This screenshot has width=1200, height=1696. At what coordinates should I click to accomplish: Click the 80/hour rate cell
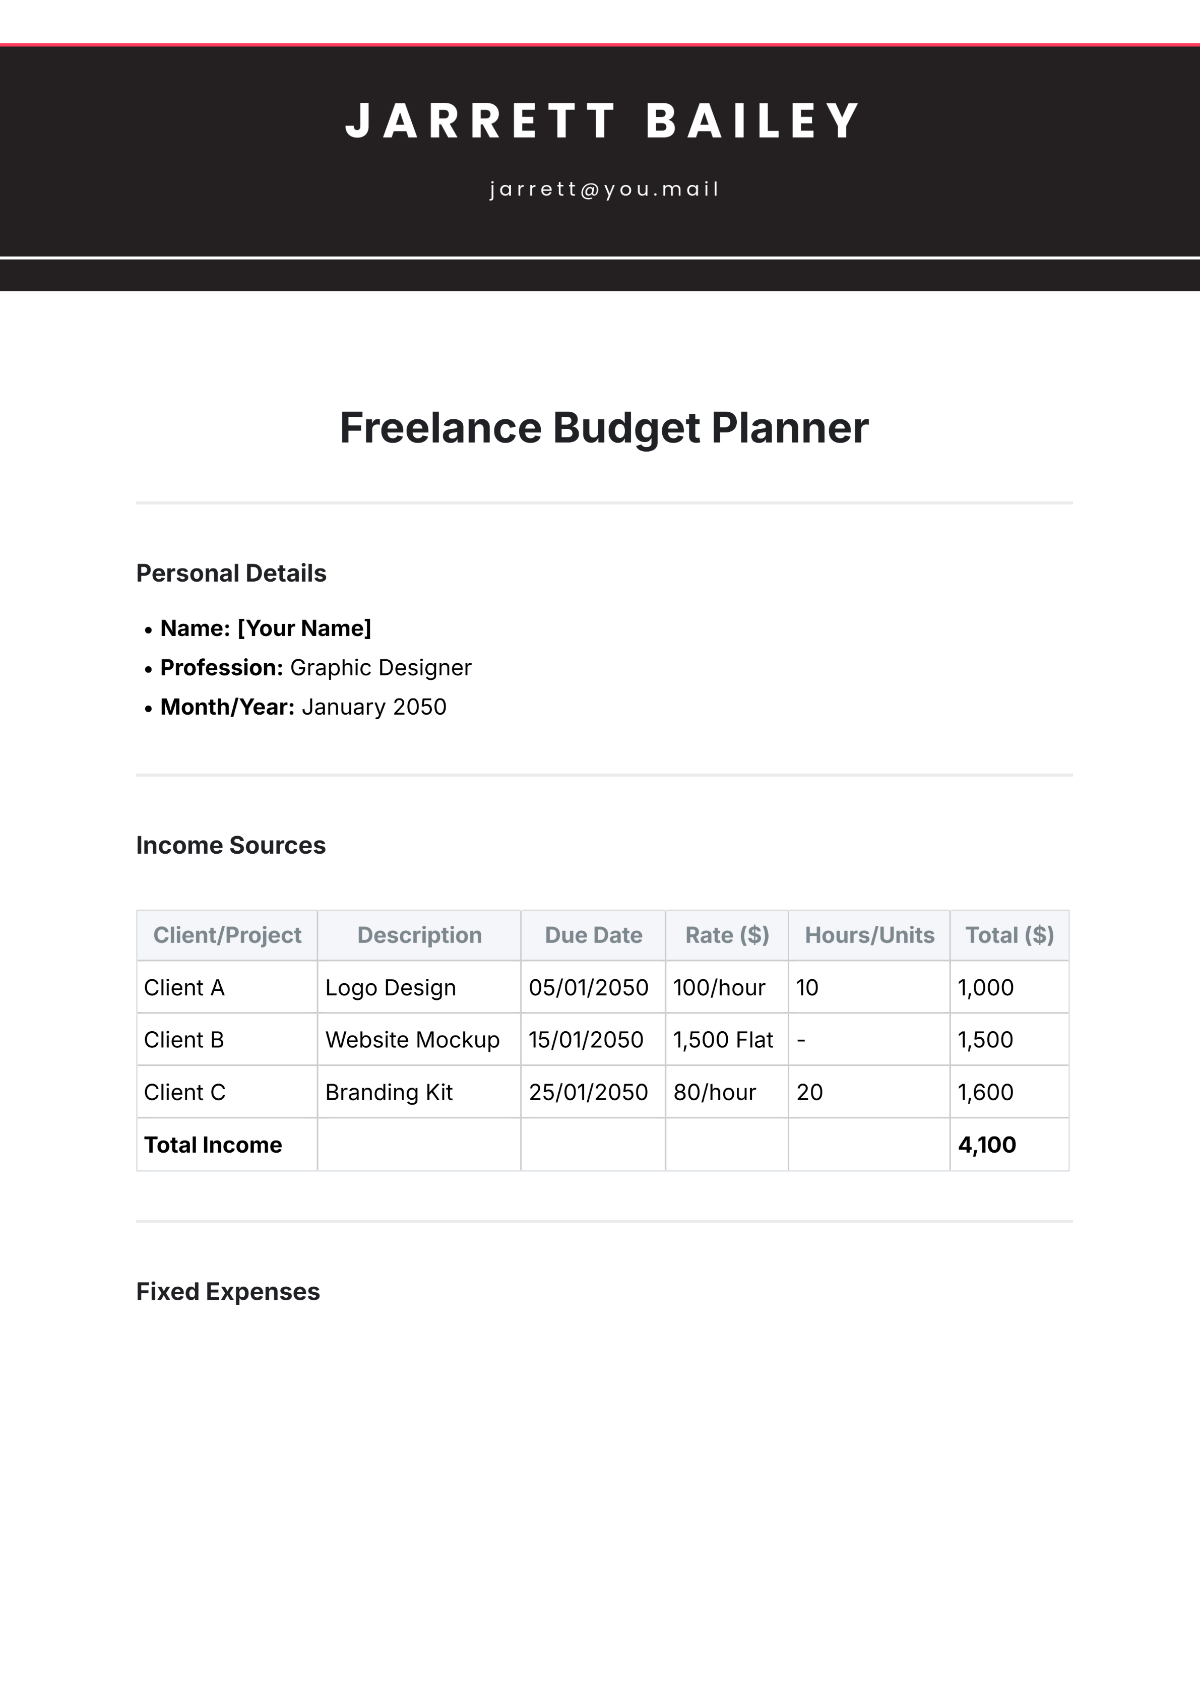pos(714,1092)
